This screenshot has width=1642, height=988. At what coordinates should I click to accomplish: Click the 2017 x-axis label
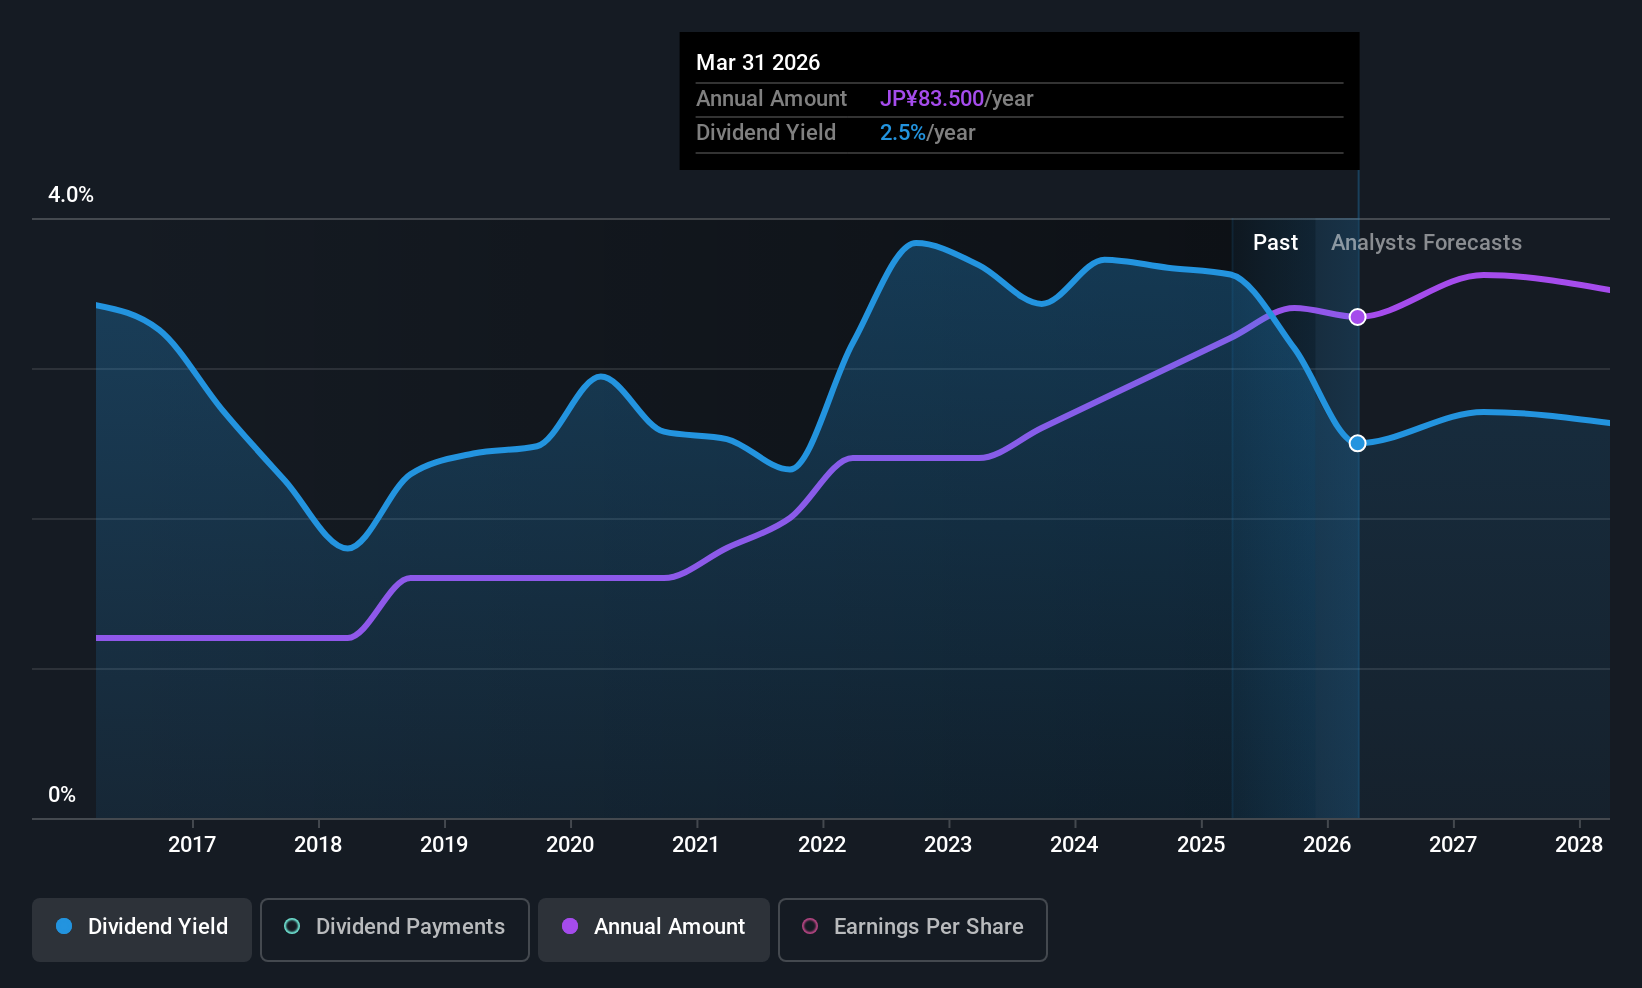click(x=192, y=845)
